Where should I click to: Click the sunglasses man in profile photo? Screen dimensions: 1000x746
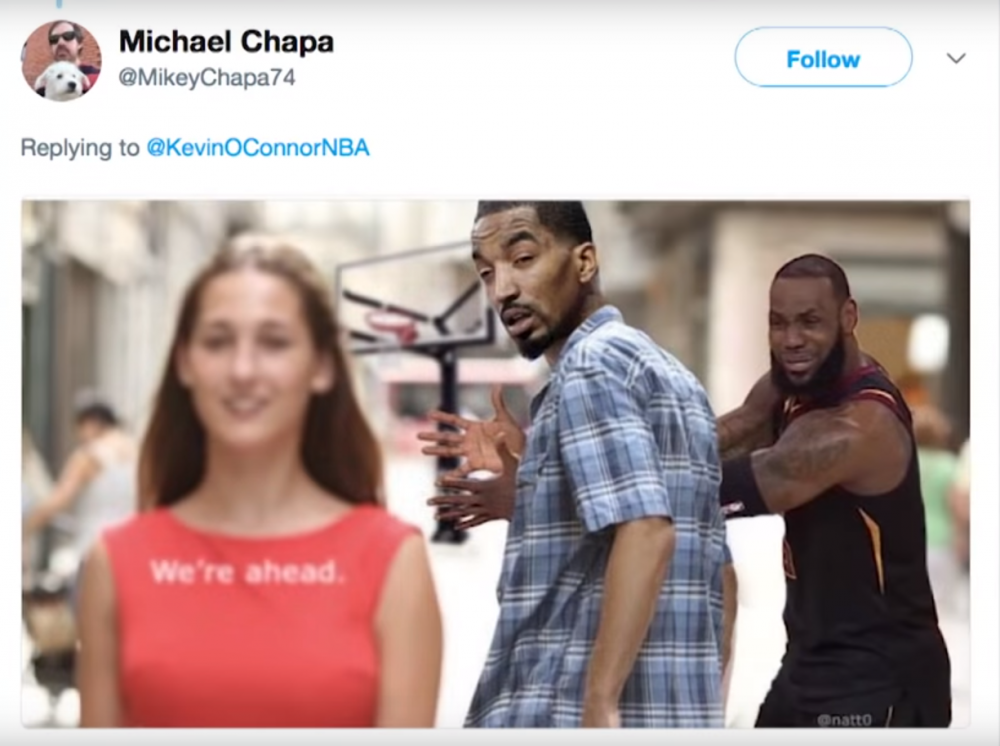click(x=65, y=41)
